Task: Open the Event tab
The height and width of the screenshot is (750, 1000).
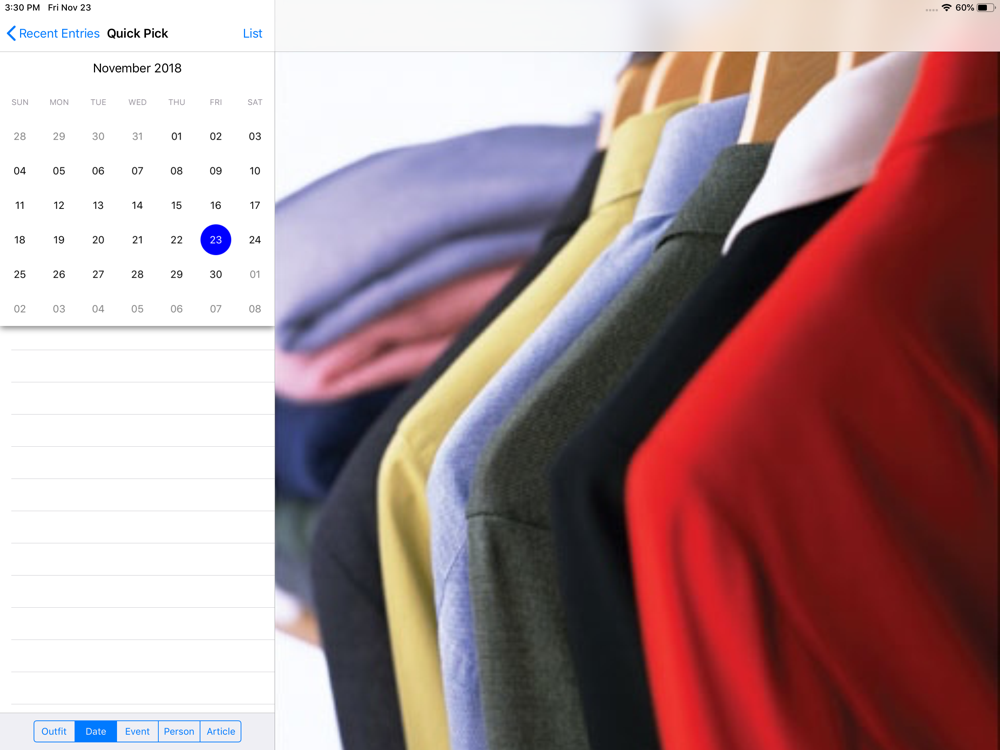Action: 137,732
